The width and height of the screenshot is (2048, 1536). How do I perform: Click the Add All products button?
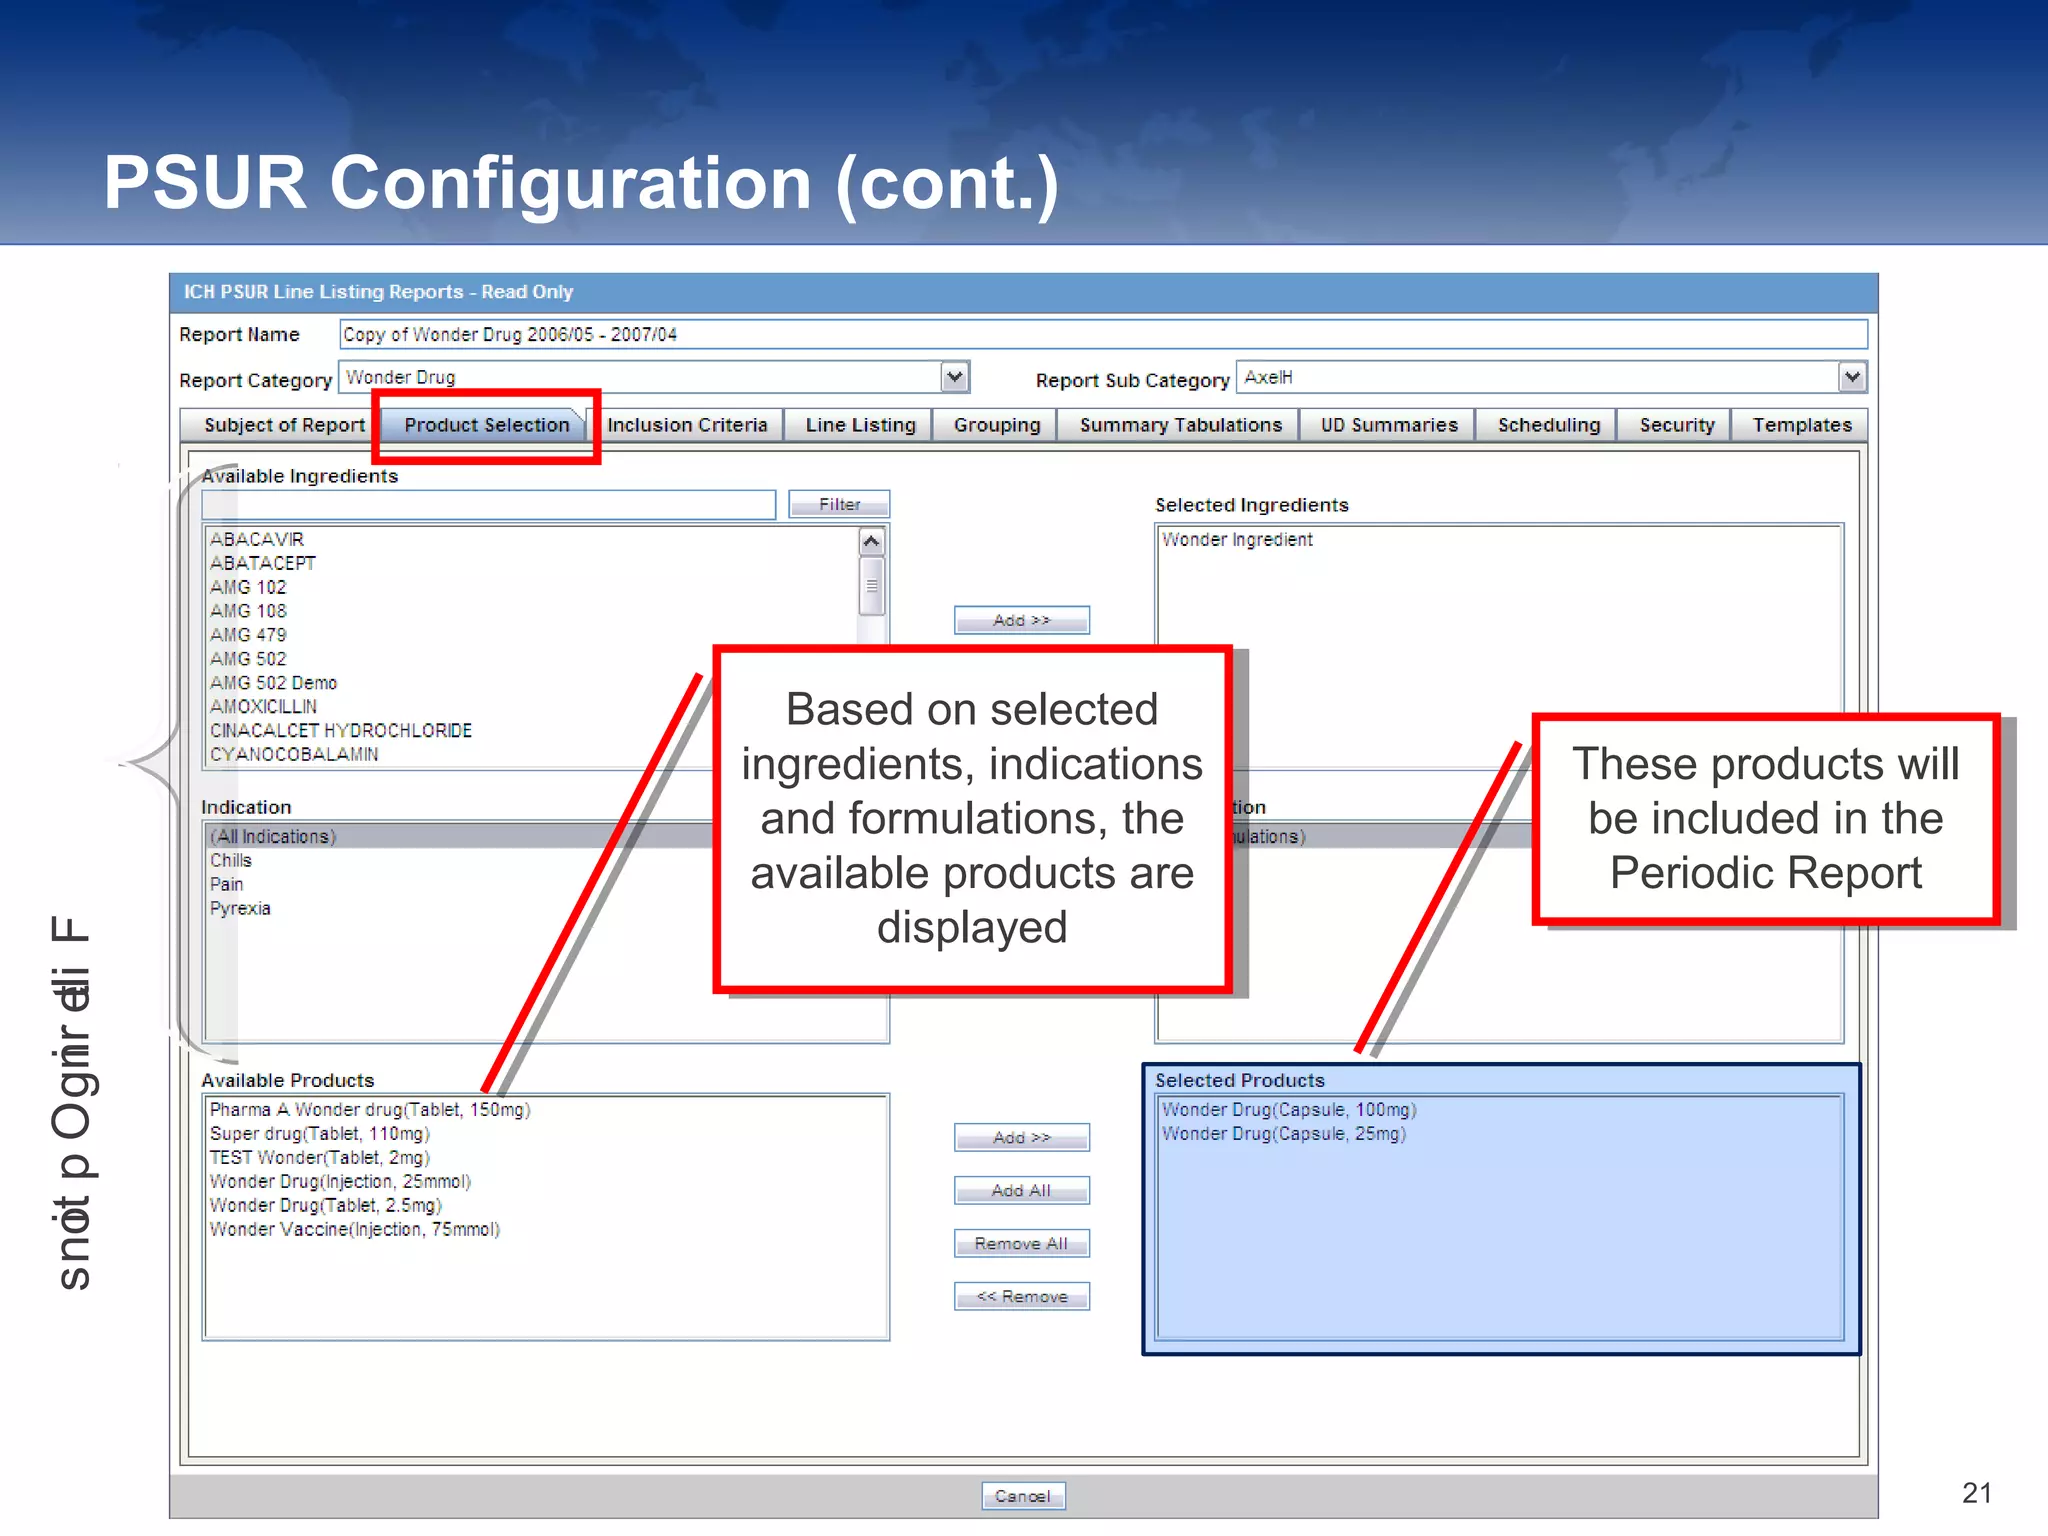pos(1021,1190)
